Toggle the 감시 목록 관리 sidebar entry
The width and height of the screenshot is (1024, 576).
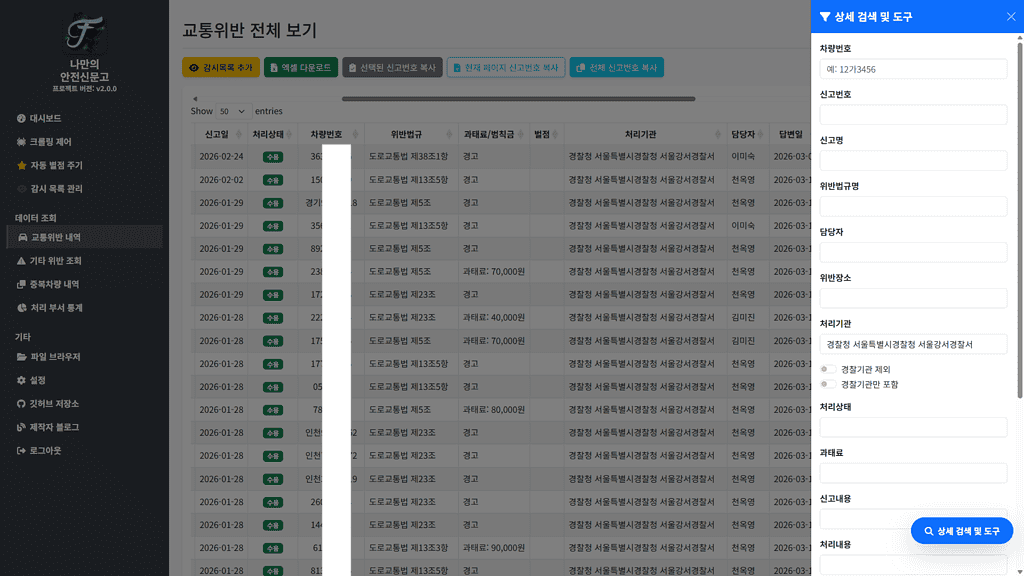coord(22,188)
